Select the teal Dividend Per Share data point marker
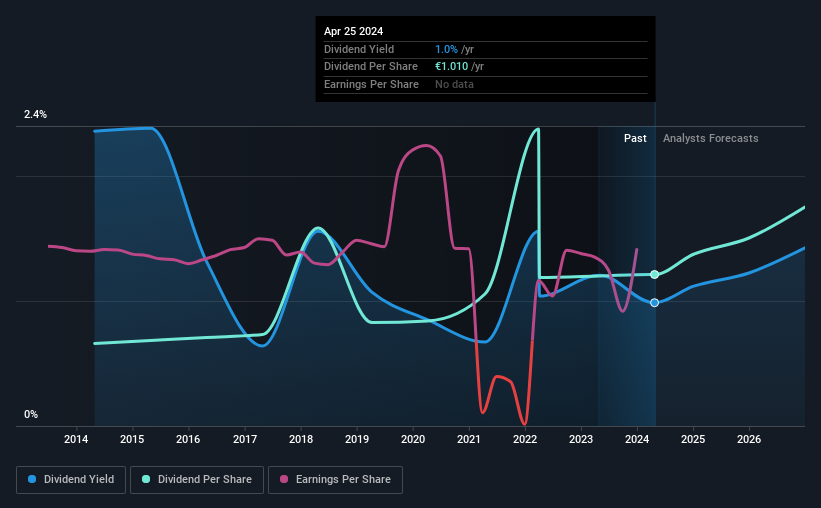 pyautogui.click(x=654, y=274)
